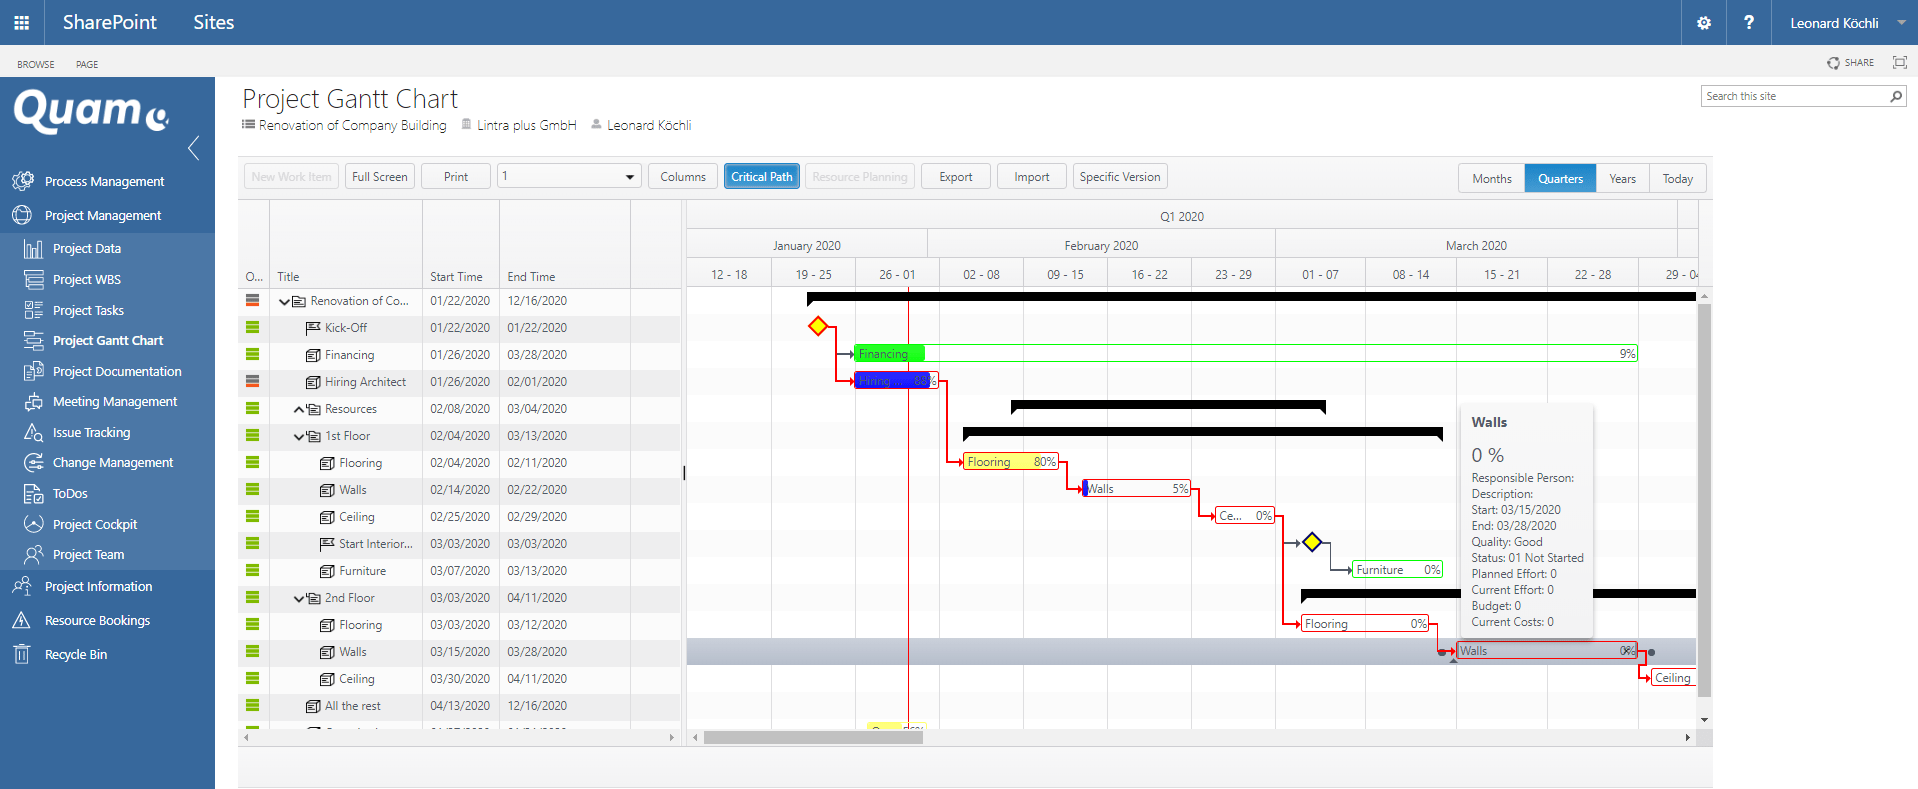
Task: Click the Project Cockpit sidebar icon
Action: [x=33, y=524]
